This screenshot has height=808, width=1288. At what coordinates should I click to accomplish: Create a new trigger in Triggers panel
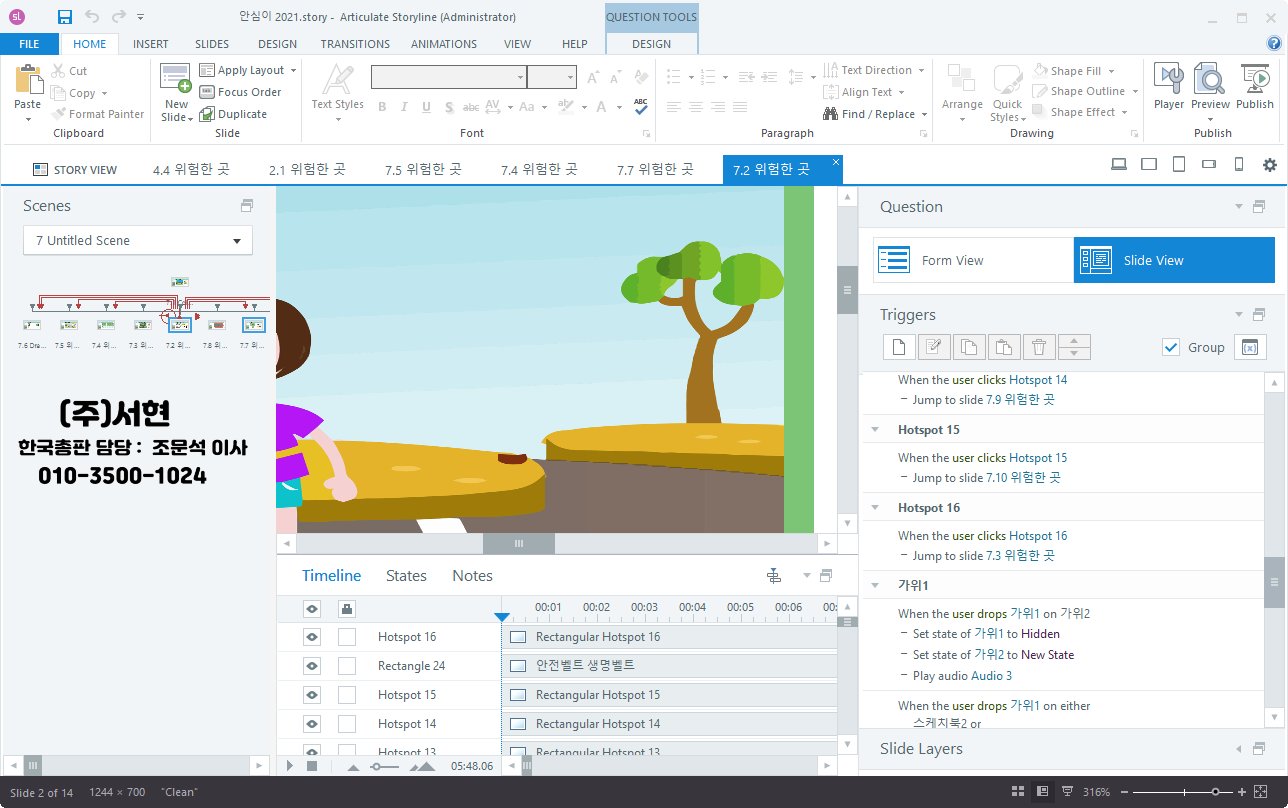click(x=899, y=347)
